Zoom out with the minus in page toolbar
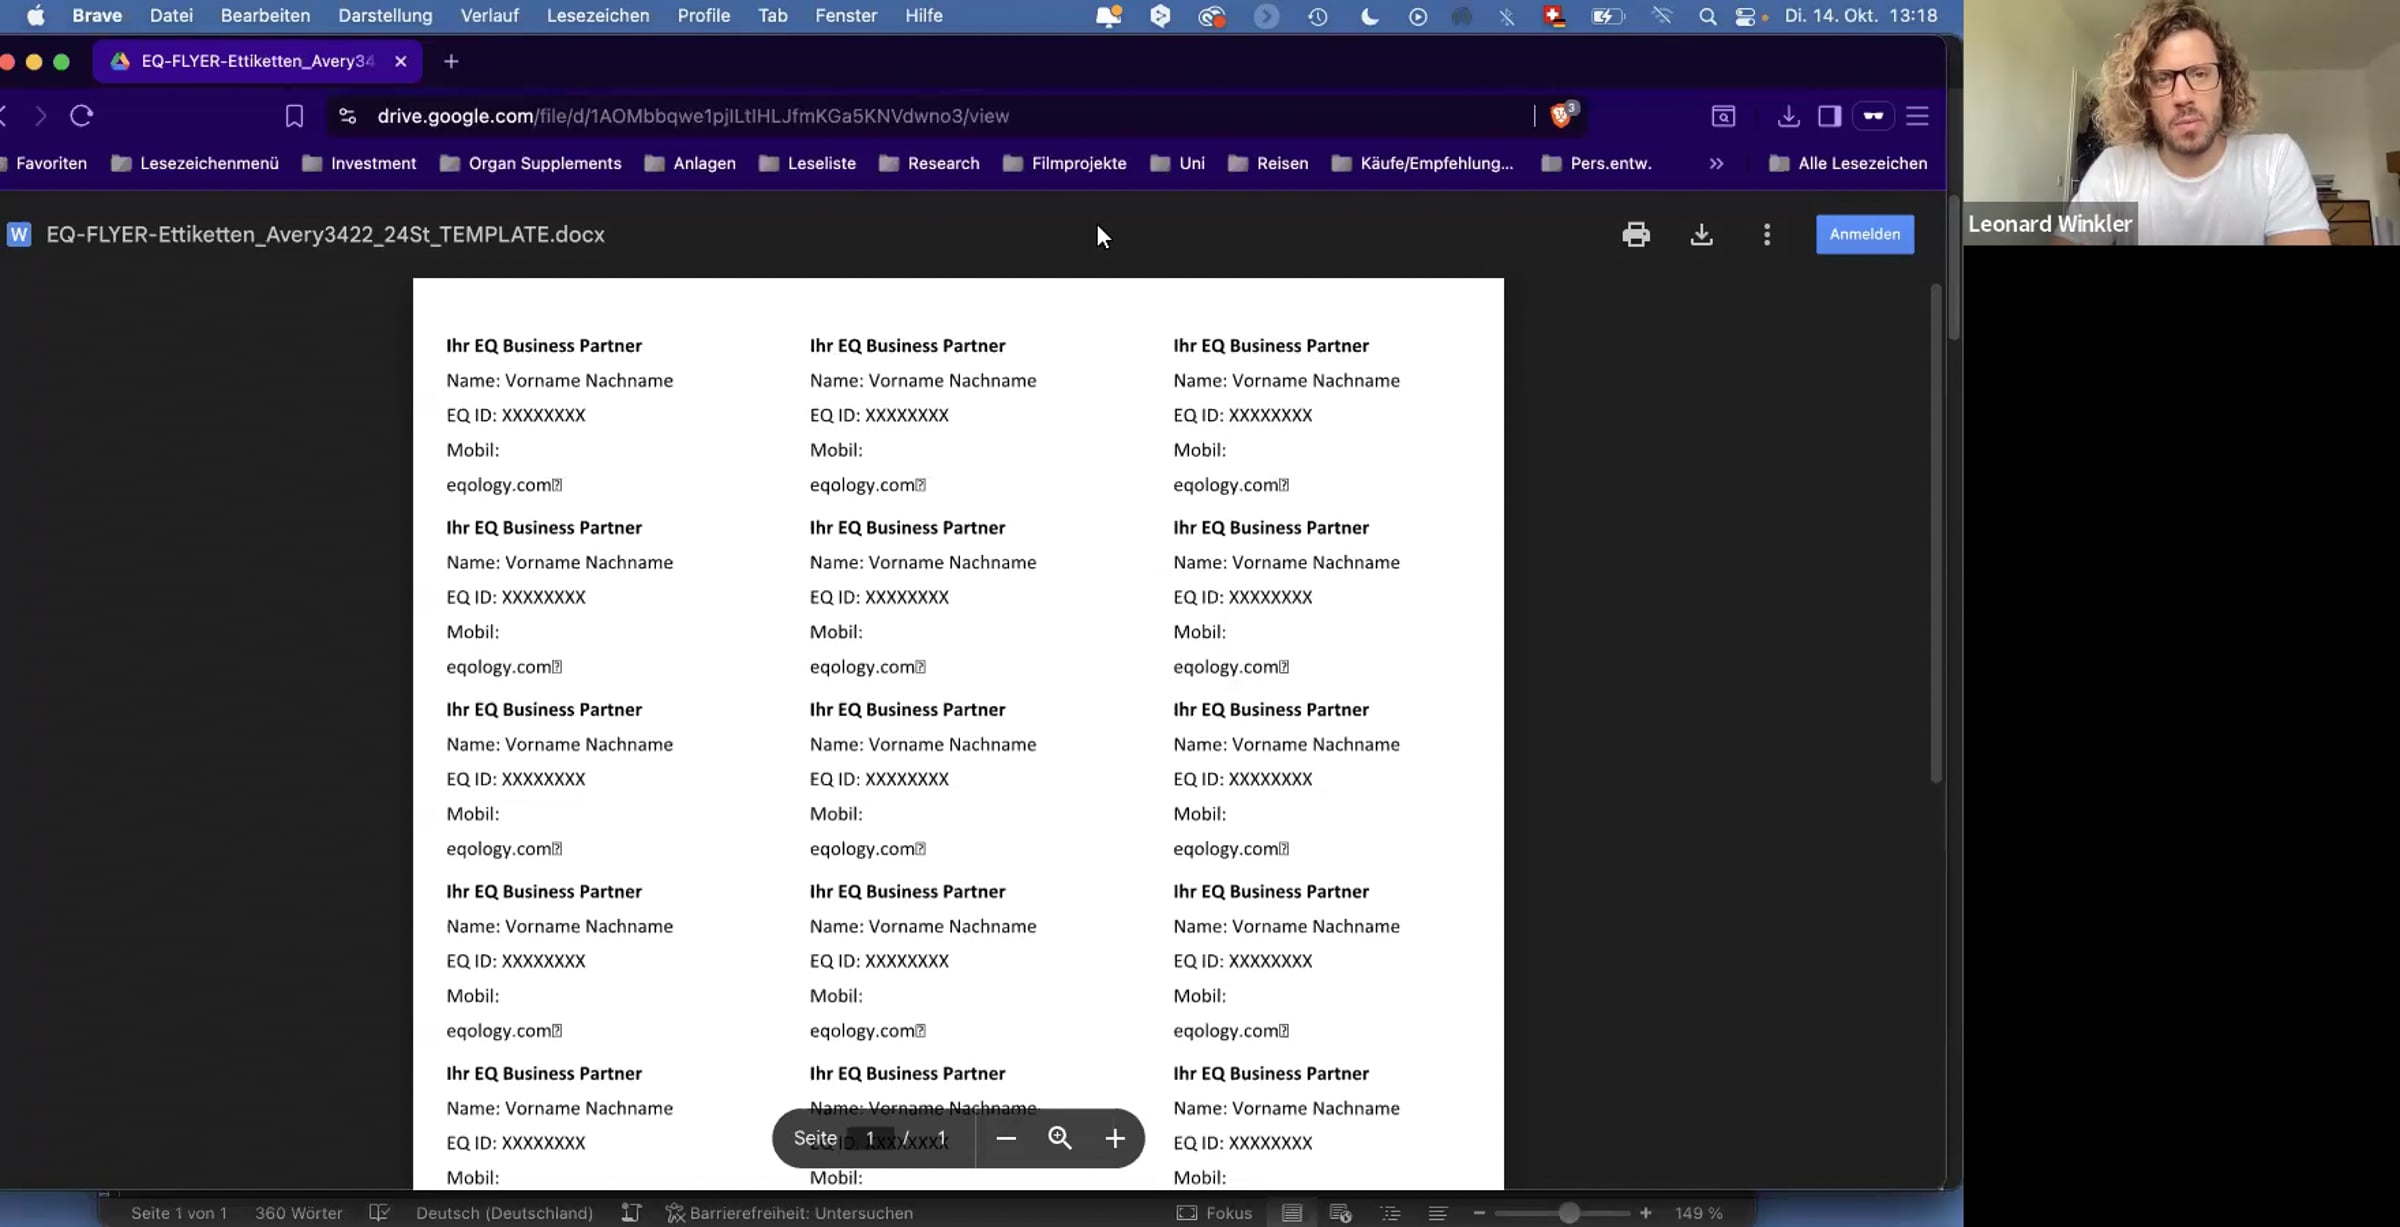This screenshot has width=2400, height=1227. [1006, 1138]
